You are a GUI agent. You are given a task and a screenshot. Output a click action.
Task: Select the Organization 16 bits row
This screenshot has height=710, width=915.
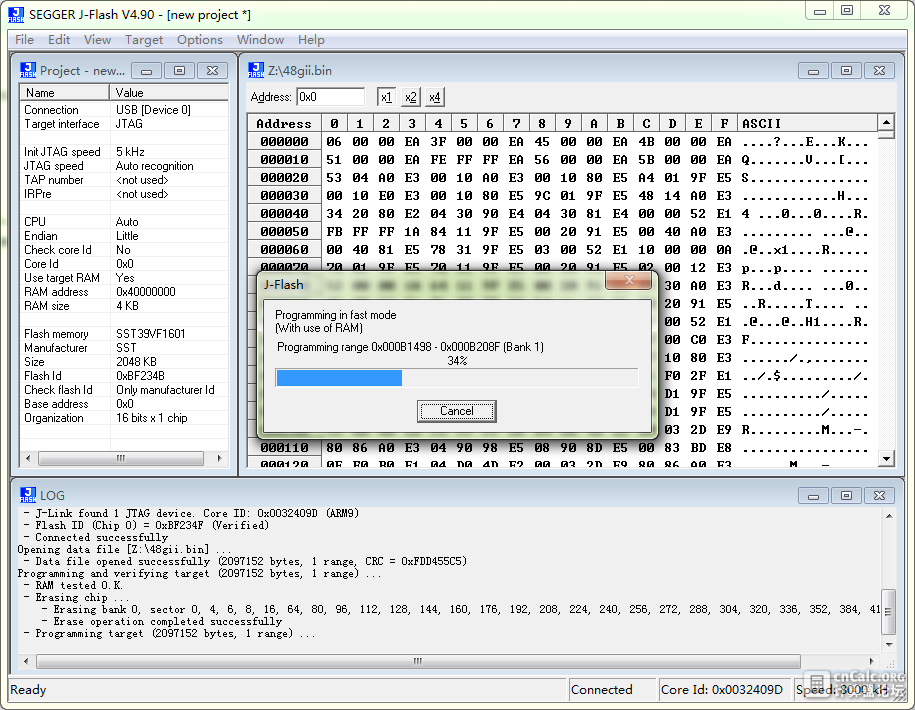pos(124,418)
